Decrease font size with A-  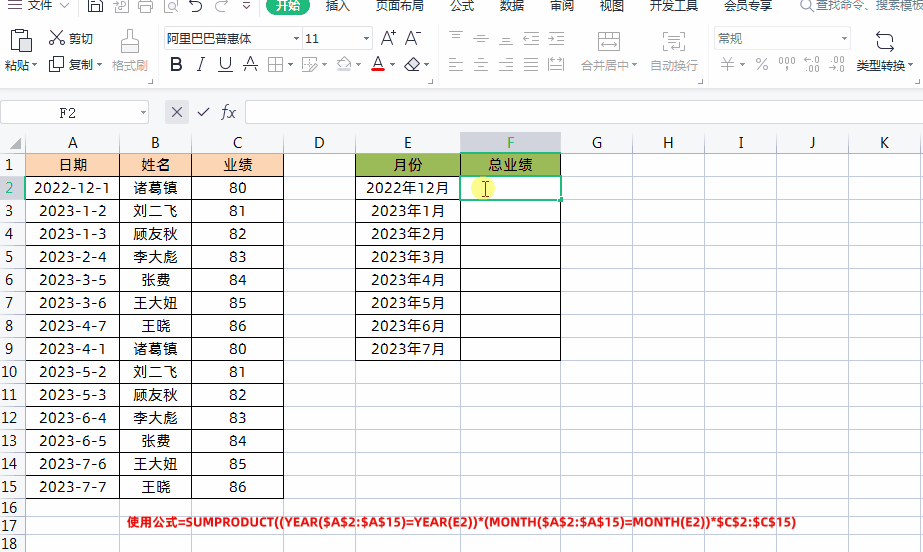[x=413, y=38]
